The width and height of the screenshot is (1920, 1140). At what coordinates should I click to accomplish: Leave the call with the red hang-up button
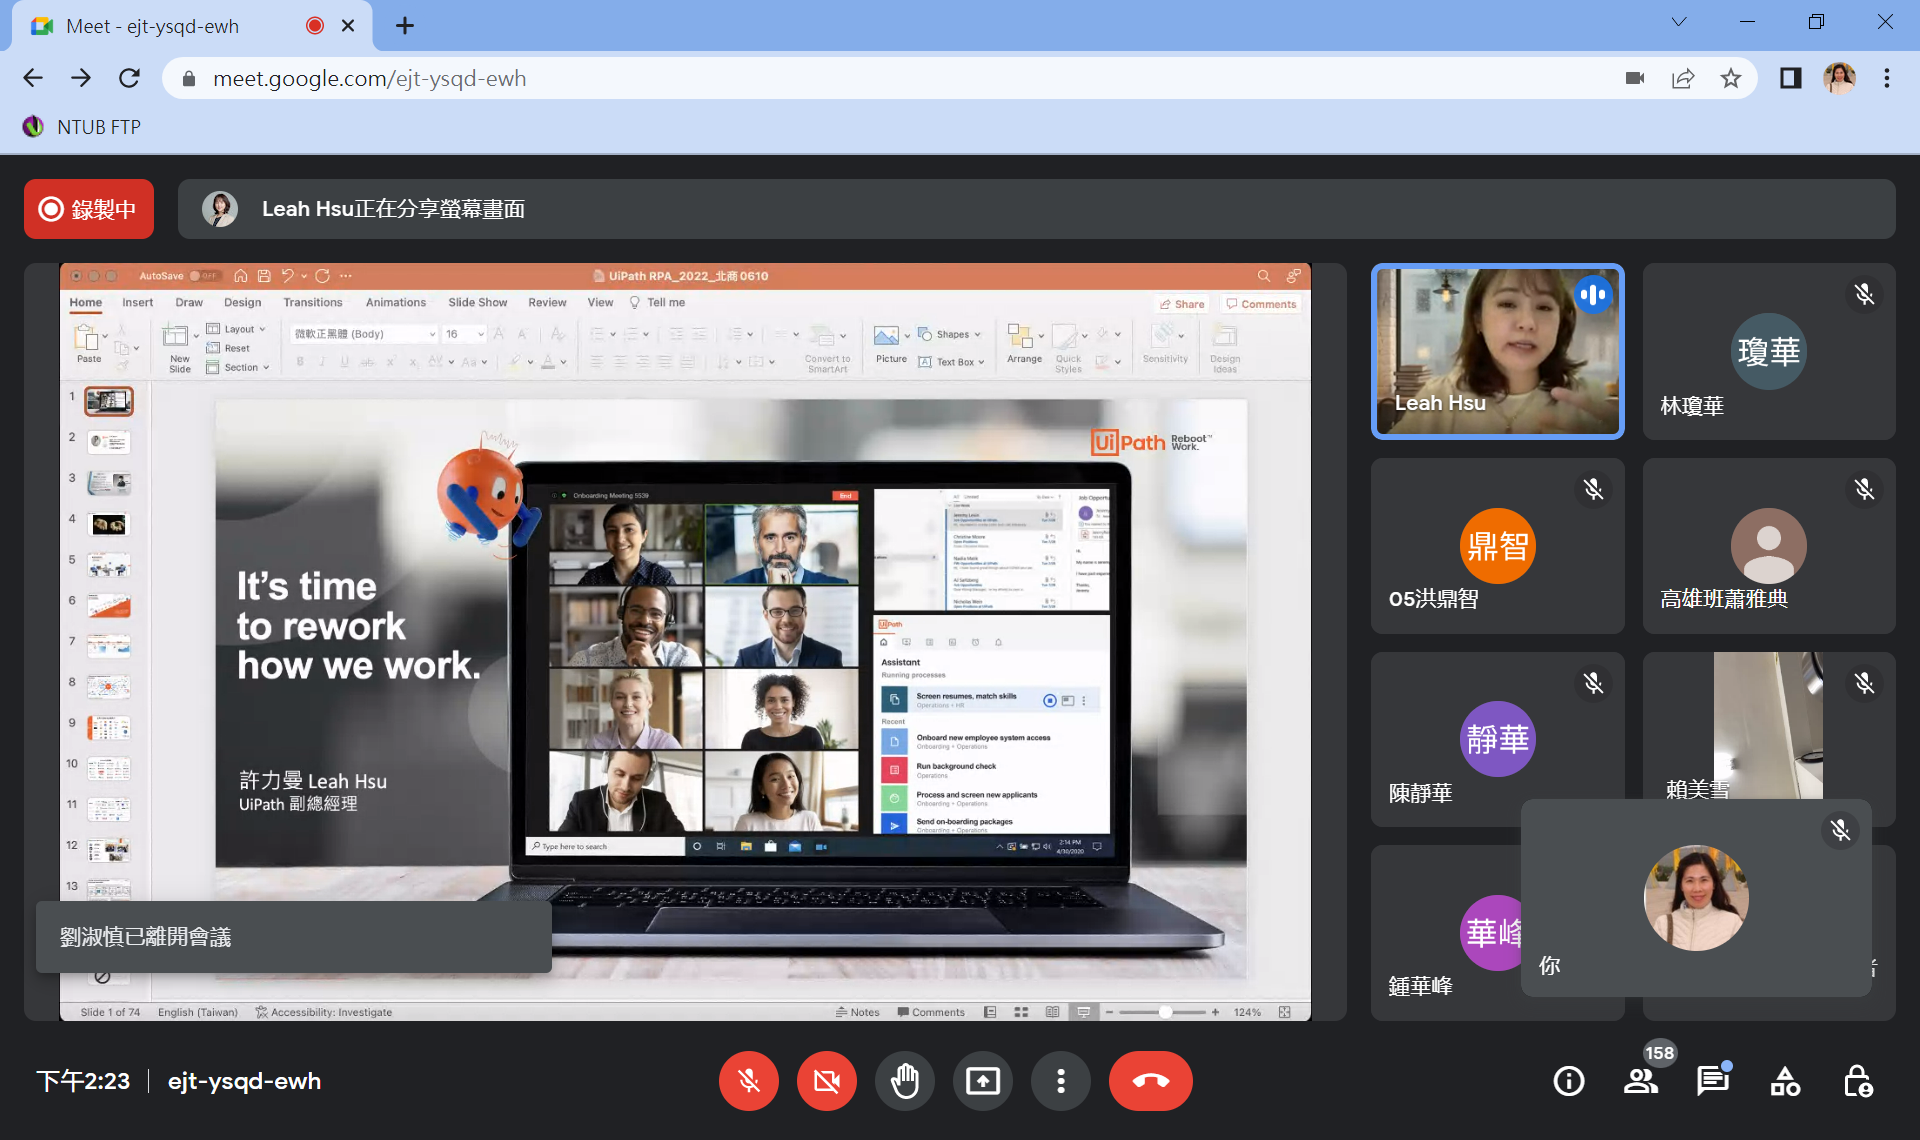click(x=1150, y=1081)
